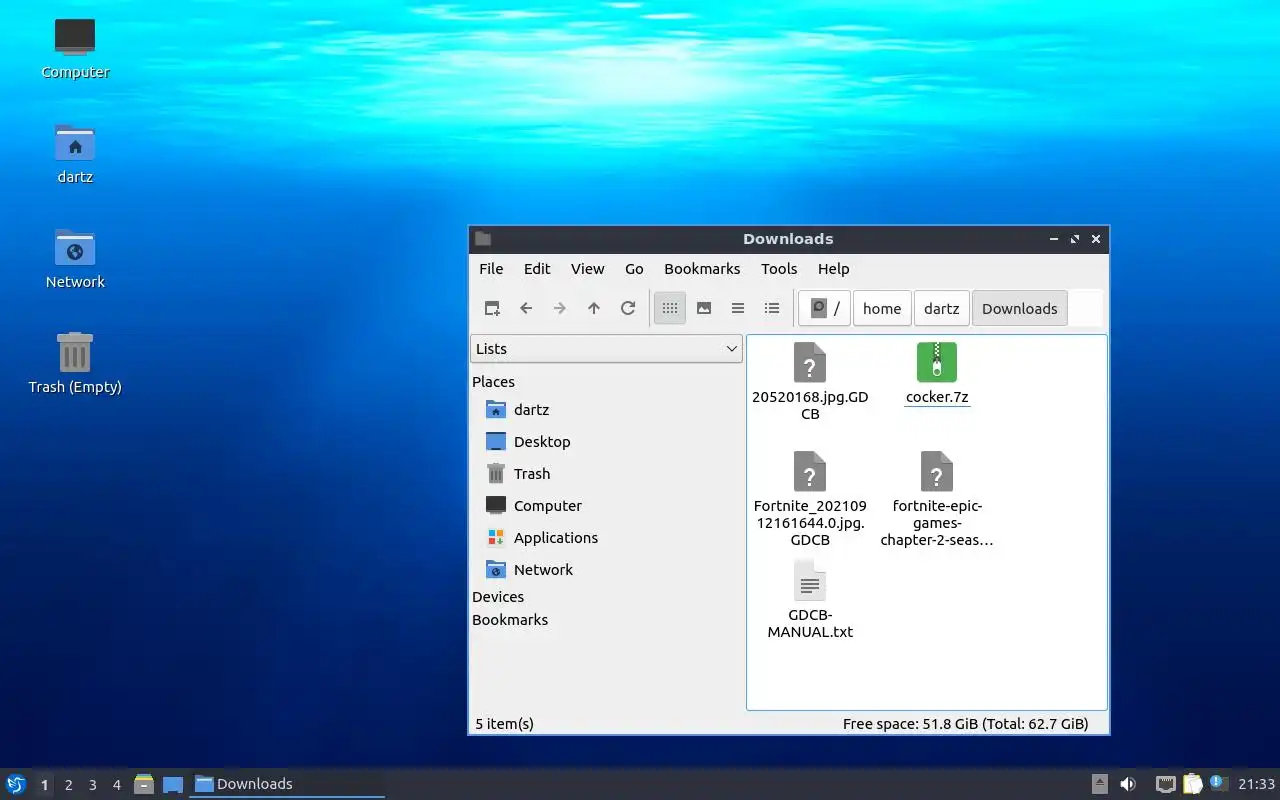Viewport: 1280px width, 800px height.
Task: Select fortnite-epic-games-chapter-2 file icon
Action: pos(937,471)
